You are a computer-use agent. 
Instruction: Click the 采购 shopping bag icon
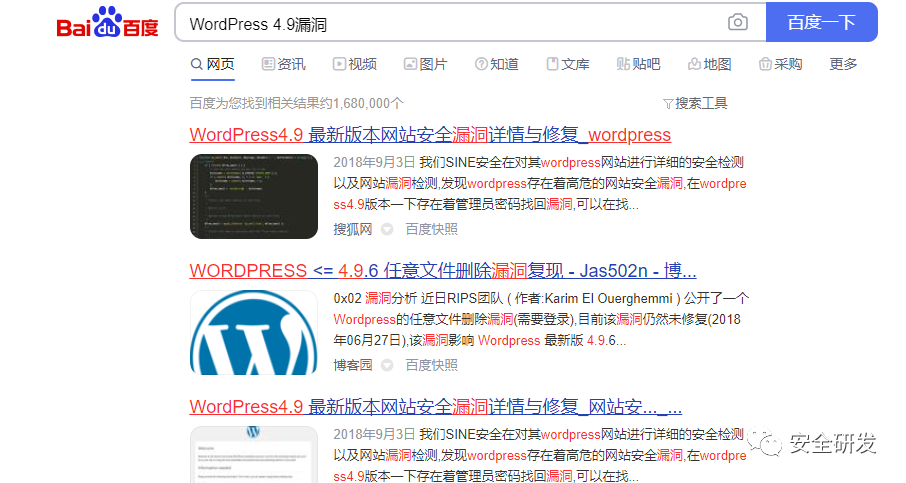[765, 64]
